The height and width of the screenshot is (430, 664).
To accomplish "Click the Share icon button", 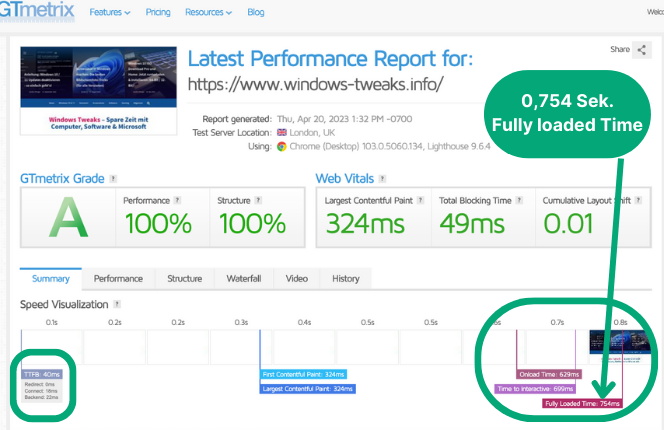I will 641,50.
